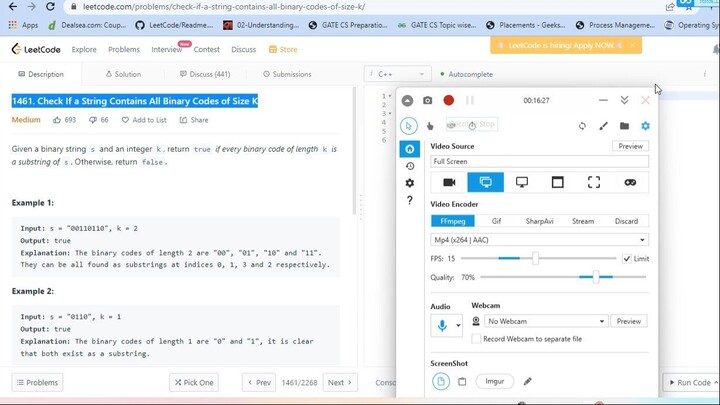Select the webcam-only video source icon

[449, 182]
